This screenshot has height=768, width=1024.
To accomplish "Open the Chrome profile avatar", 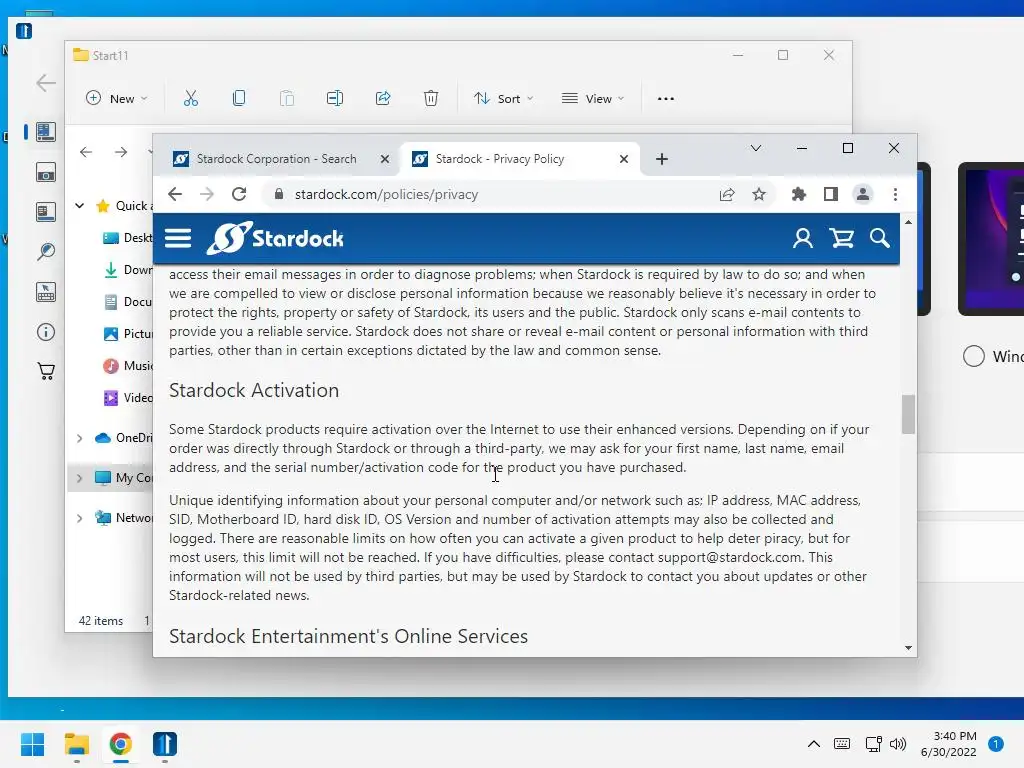I will point(863,194).
